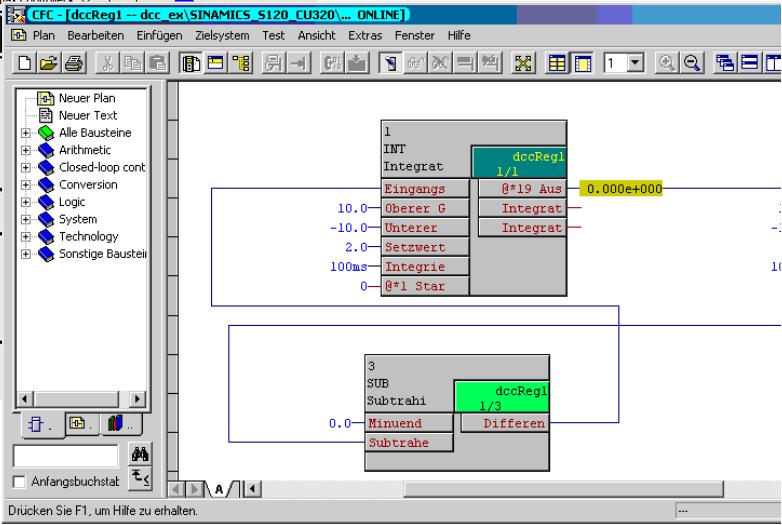Open the Test menu

(x=273, y=35)
